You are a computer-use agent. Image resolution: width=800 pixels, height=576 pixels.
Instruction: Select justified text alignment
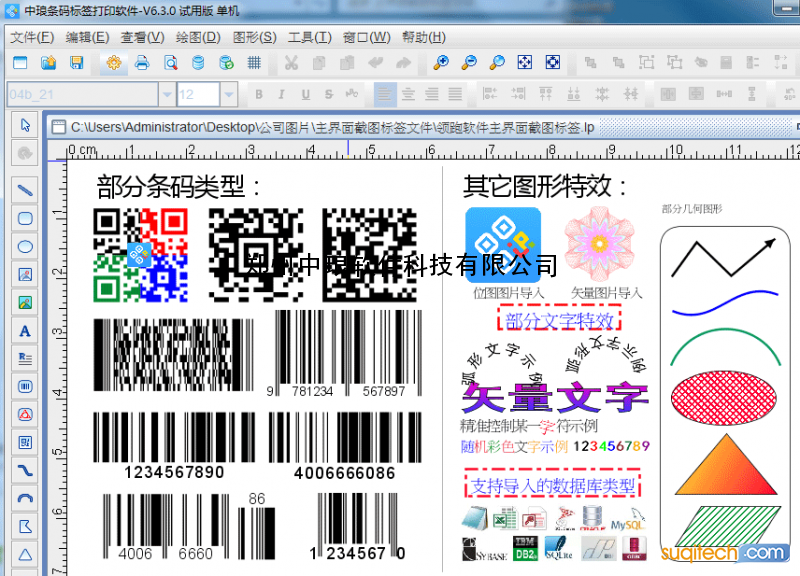tap(455, 94)
